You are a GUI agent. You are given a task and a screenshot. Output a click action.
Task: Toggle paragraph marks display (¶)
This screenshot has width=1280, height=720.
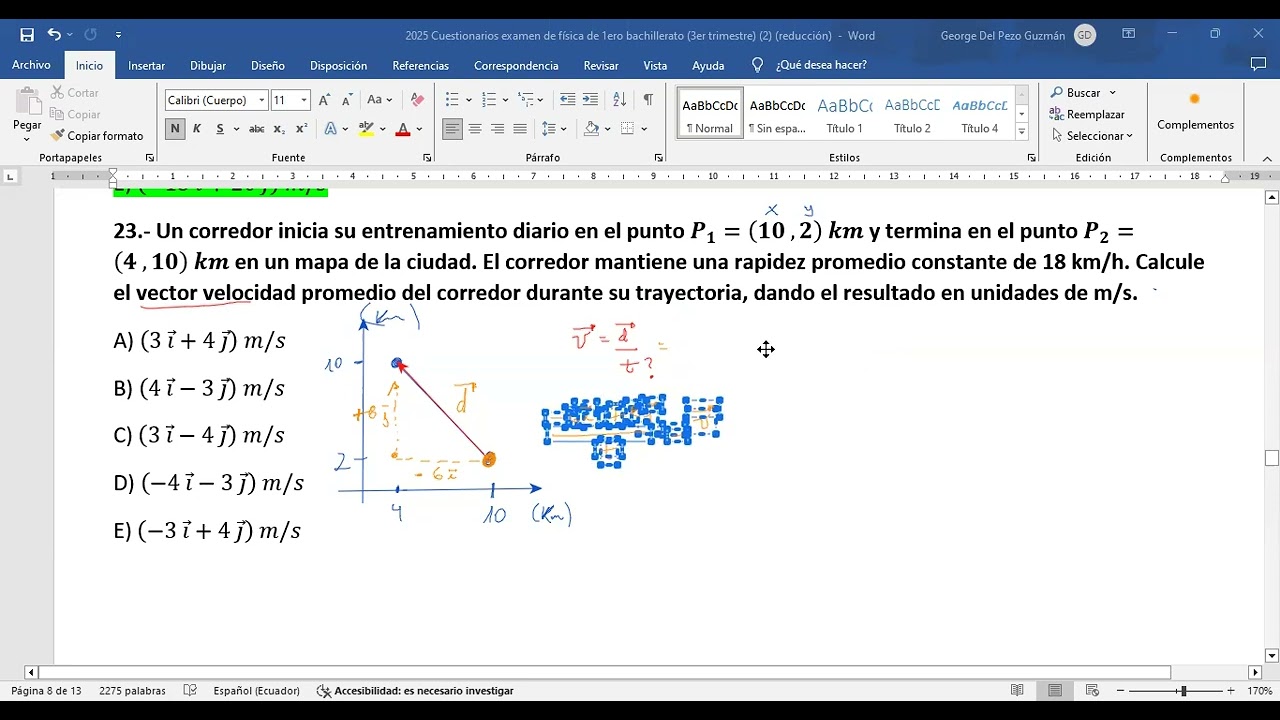point(648,100)
